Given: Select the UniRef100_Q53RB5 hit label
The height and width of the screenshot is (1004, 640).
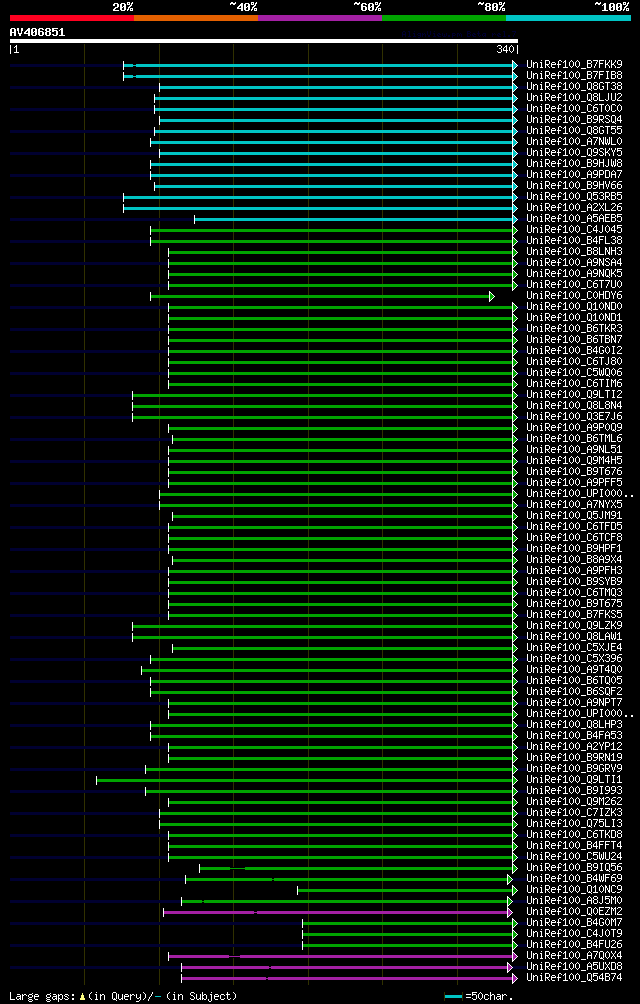Looking at the screenshot, I should point(574,197).
